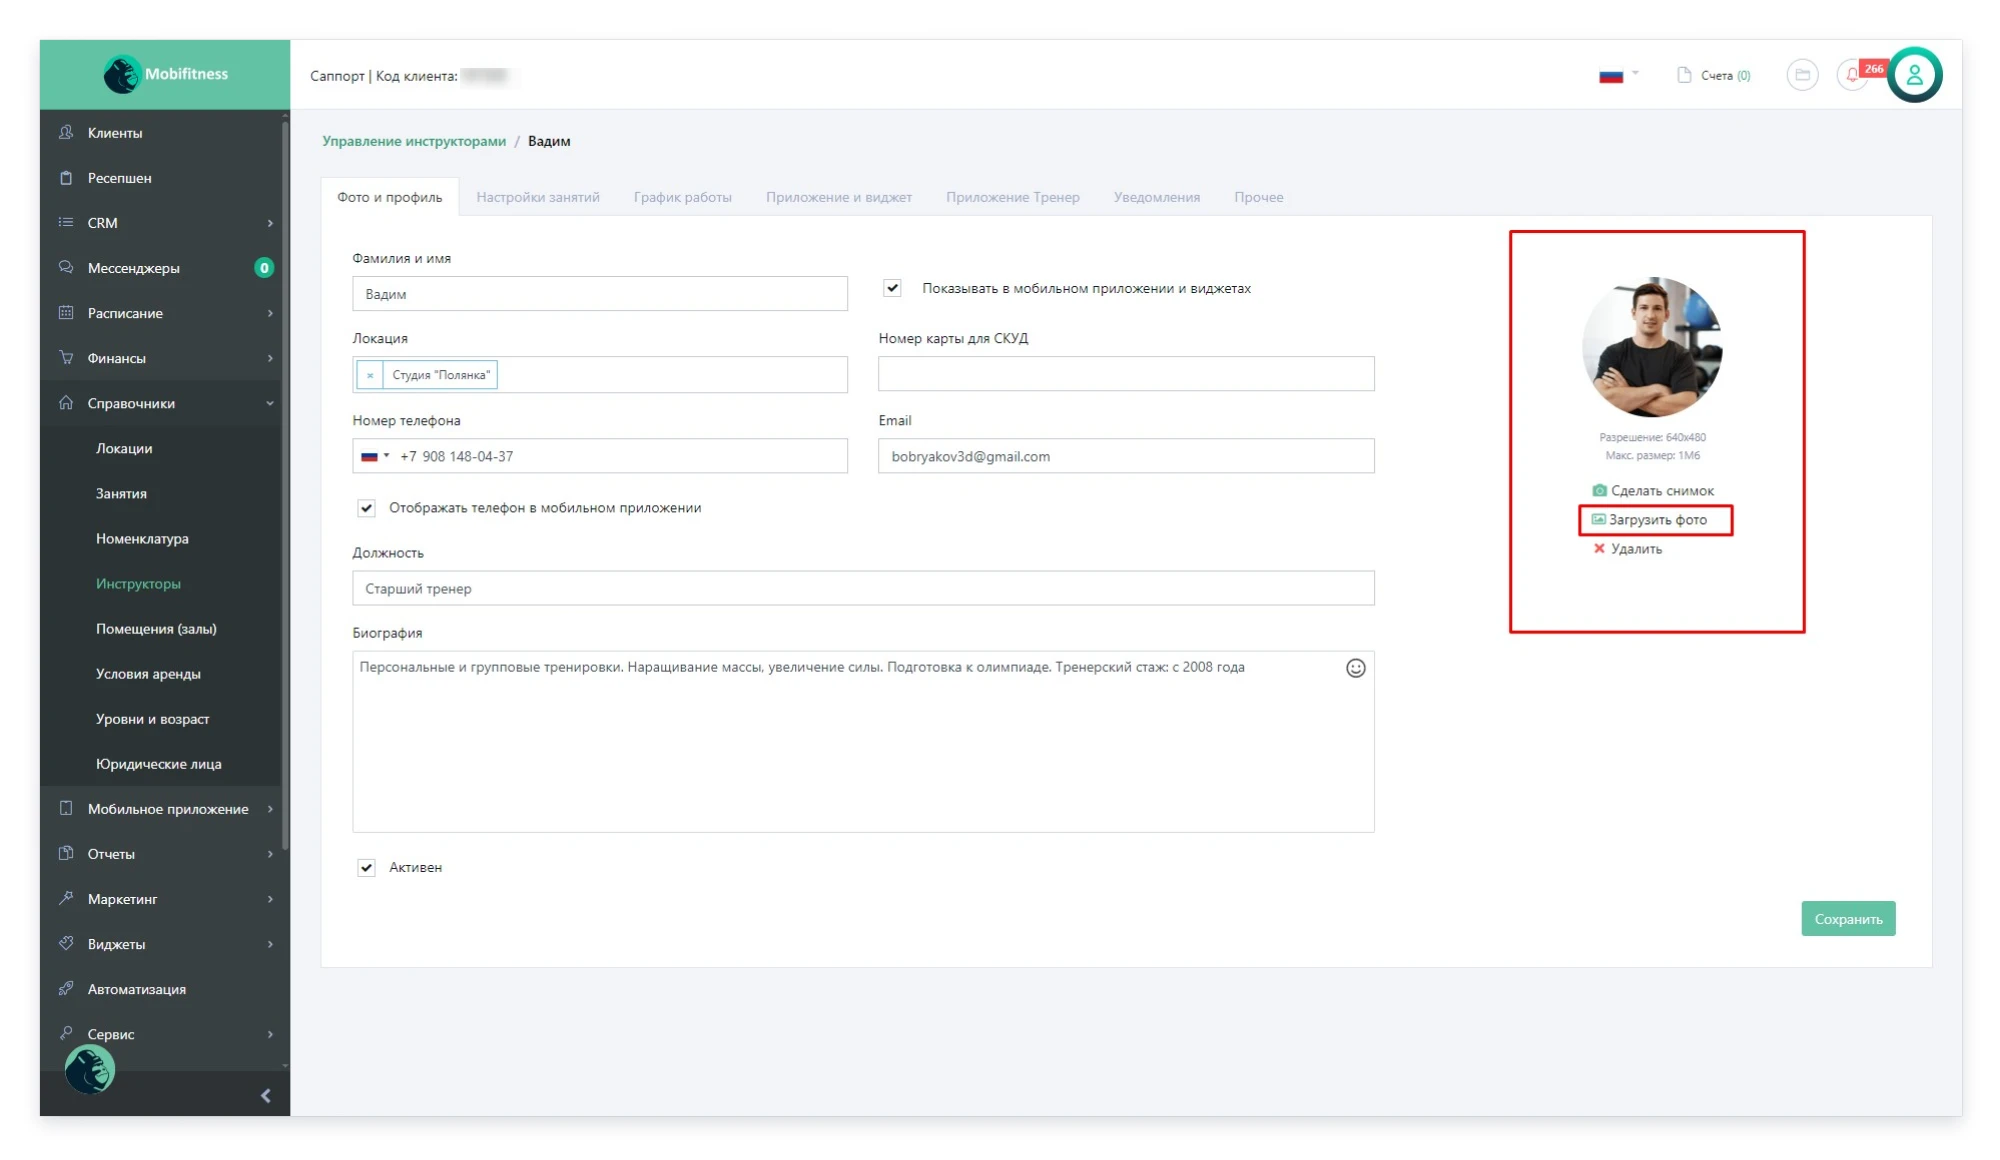Image resolution: width=2000 pixels, height=1160 pixels.
Task: Click the Виджеты icon in sidebar
Action: 66,943
